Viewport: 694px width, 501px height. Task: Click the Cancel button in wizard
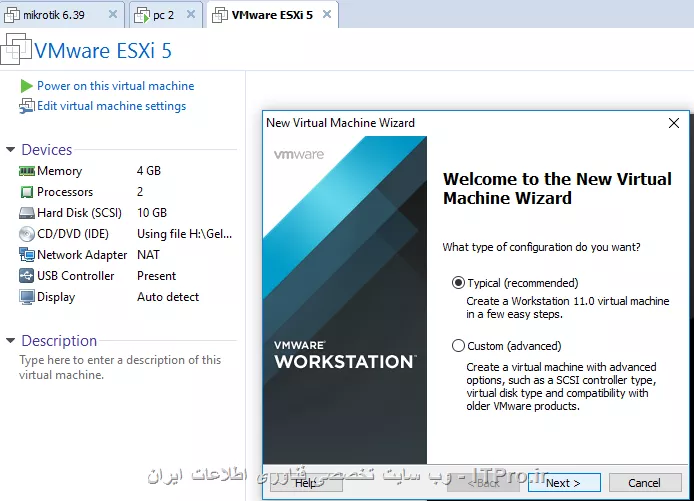click(645, 483)
